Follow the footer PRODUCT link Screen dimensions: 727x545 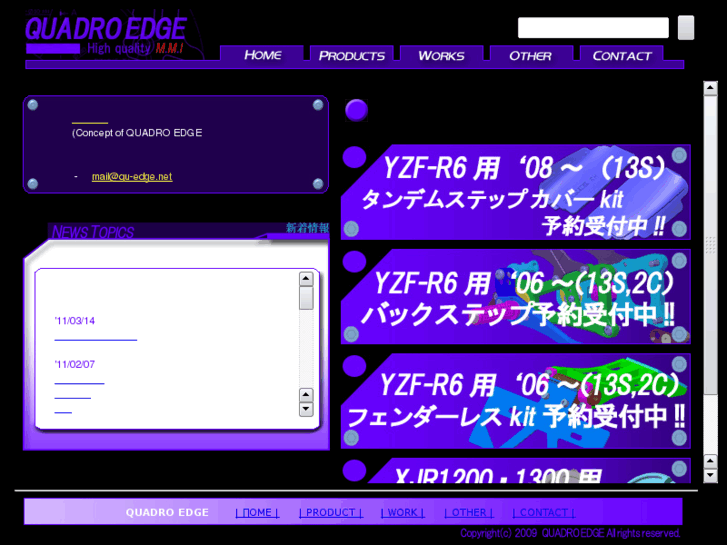(x=331, y=513)
